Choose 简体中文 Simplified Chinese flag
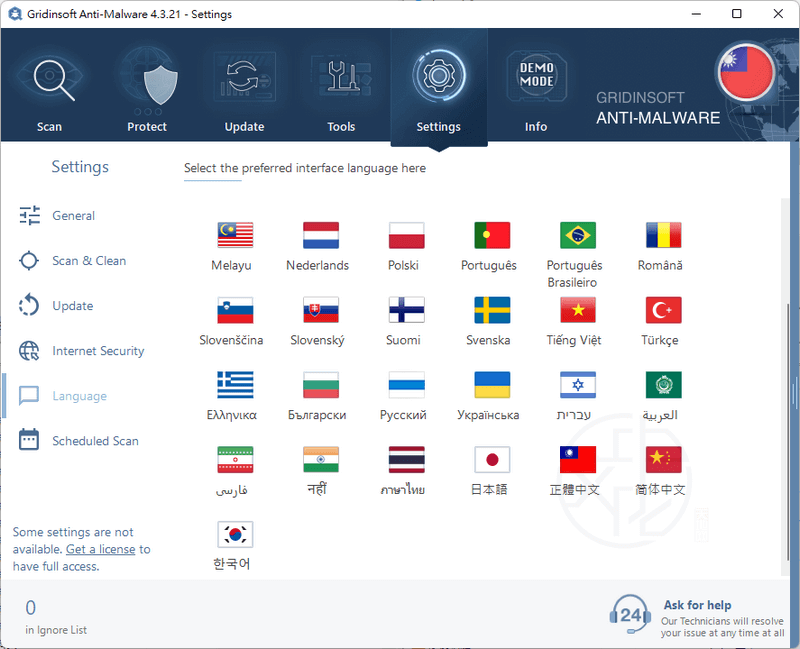The image size is (800, 649). pyautogui.click(x=664, y=460)
